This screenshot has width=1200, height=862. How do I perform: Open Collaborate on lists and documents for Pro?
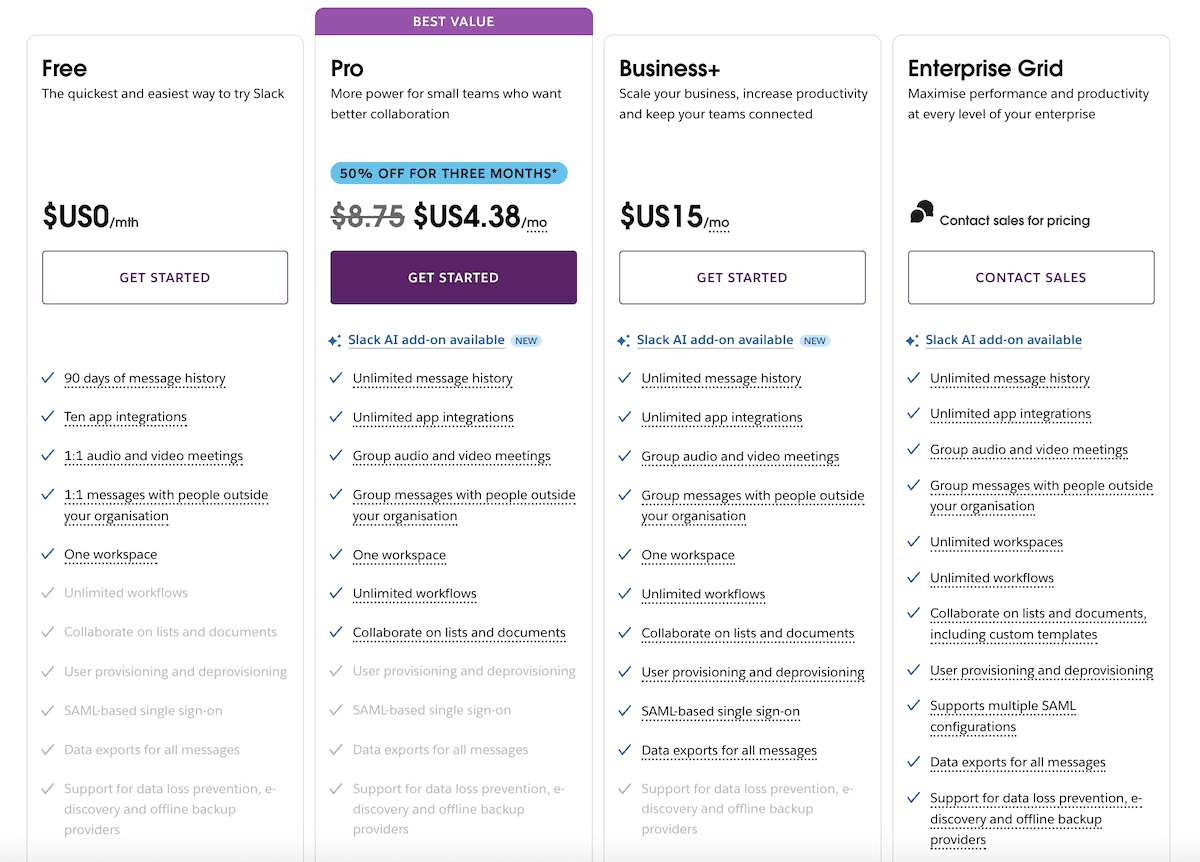coord(459,632)
